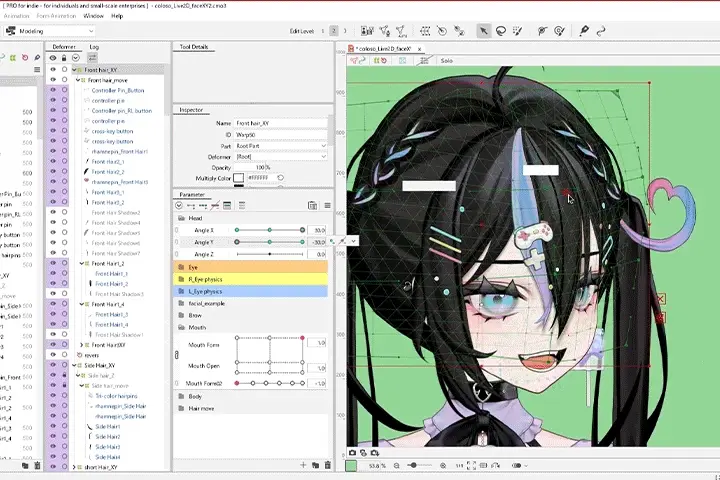Screen dimensions: 720x480
Task: Reset the Multiply Color value
Action: point(280,177)
